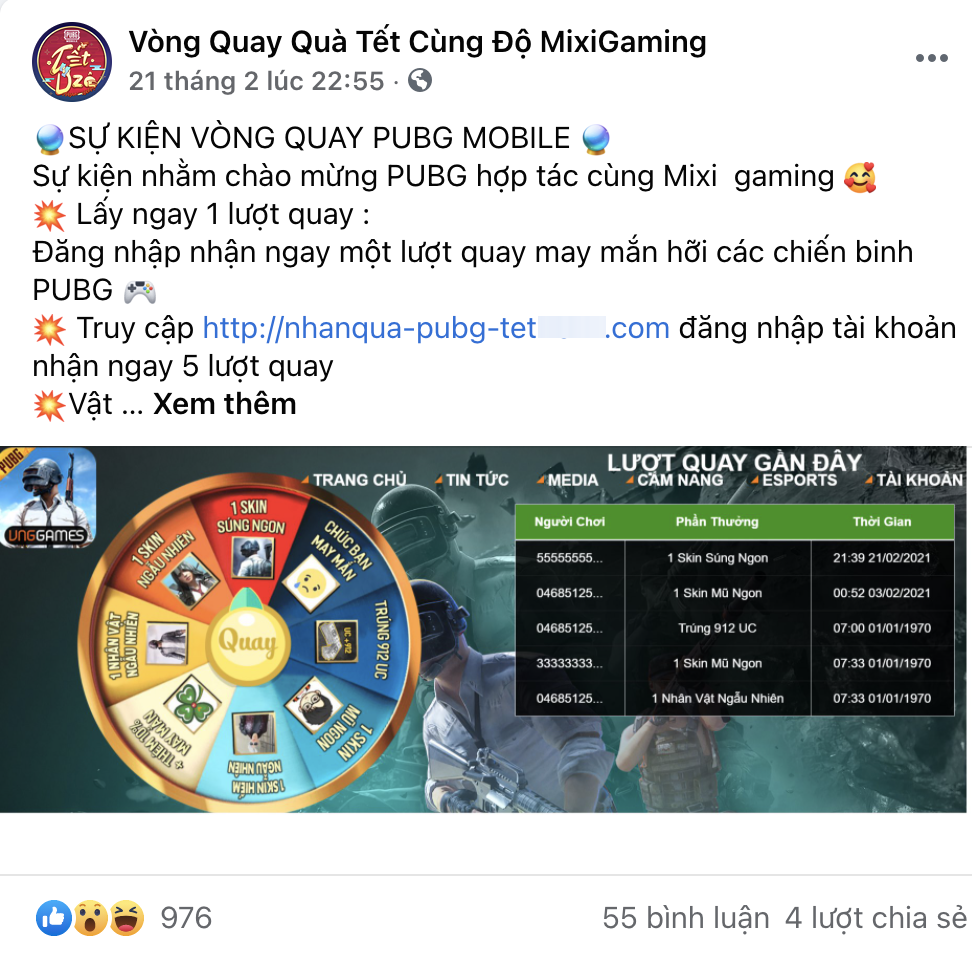The width and height of the screenshot is (972, 956).
Task: Click the globe public audience icon
Action: [x=420, y=81]
